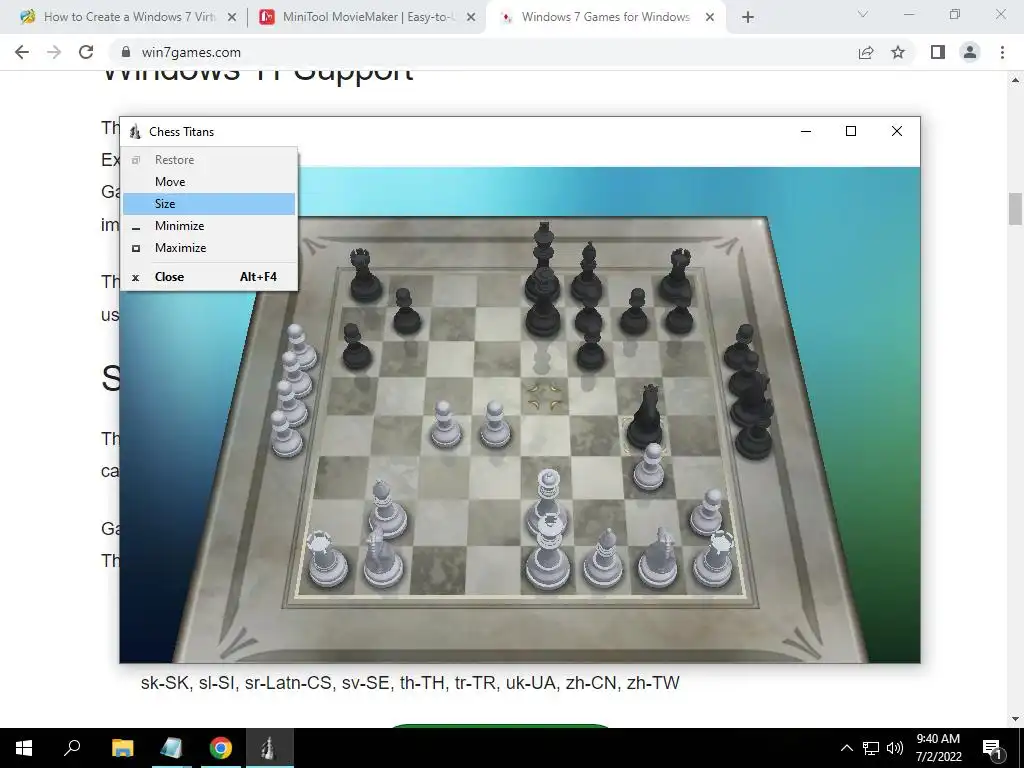Bookmark this page with the star
The width and height of the screenshot is (1024, 768).
[x=898, y=53]
